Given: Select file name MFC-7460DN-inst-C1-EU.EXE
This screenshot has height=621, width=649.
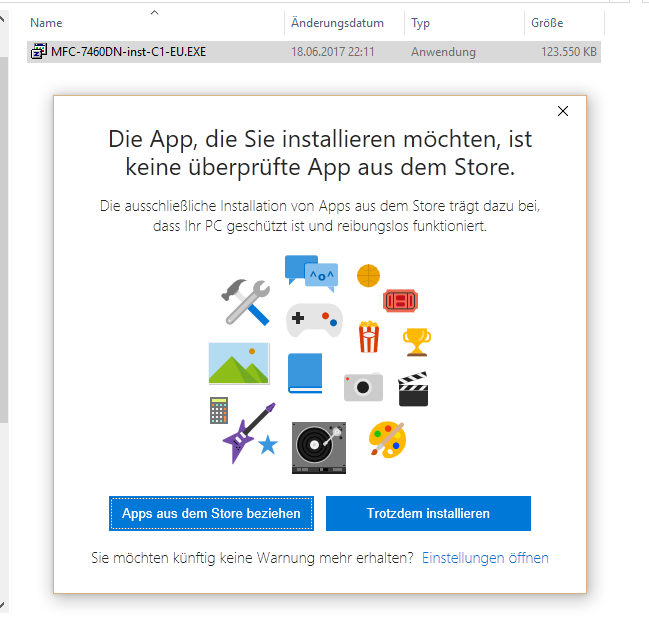Looking at the screenshot, I should click(x=128, y=52).
